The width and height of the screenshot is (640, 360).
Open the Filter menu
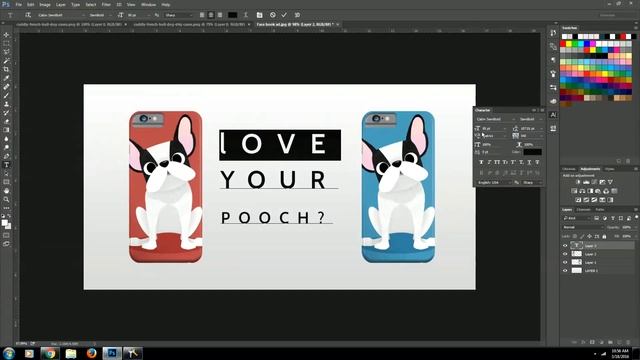106,4
